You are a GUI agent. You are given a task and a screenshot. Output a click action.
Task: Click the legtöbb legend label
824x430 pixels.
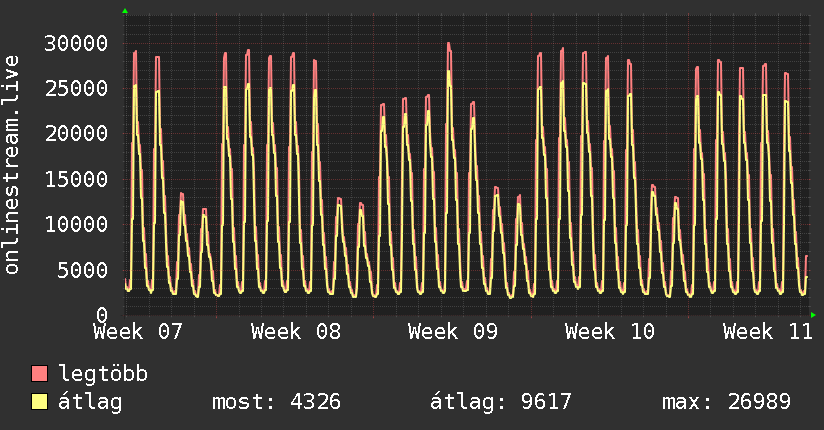[x=103, y=374]
